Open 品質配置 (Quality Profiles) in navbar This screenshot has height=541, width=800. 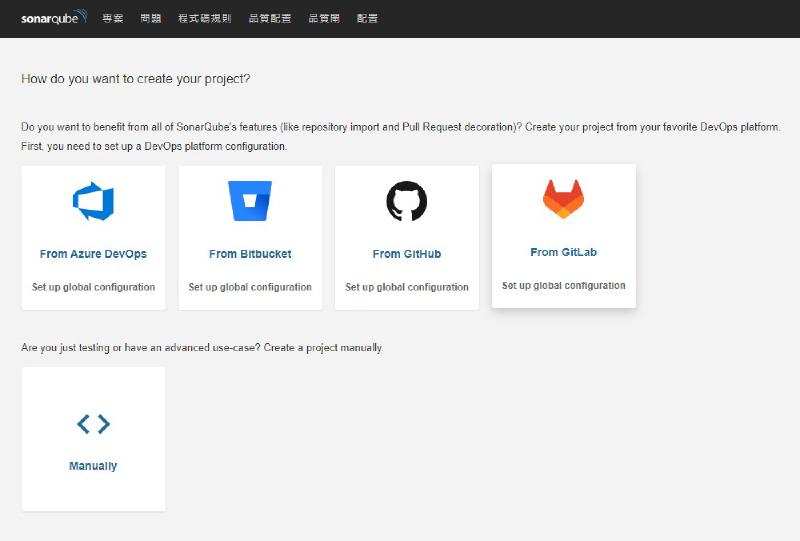click(270, 18)
